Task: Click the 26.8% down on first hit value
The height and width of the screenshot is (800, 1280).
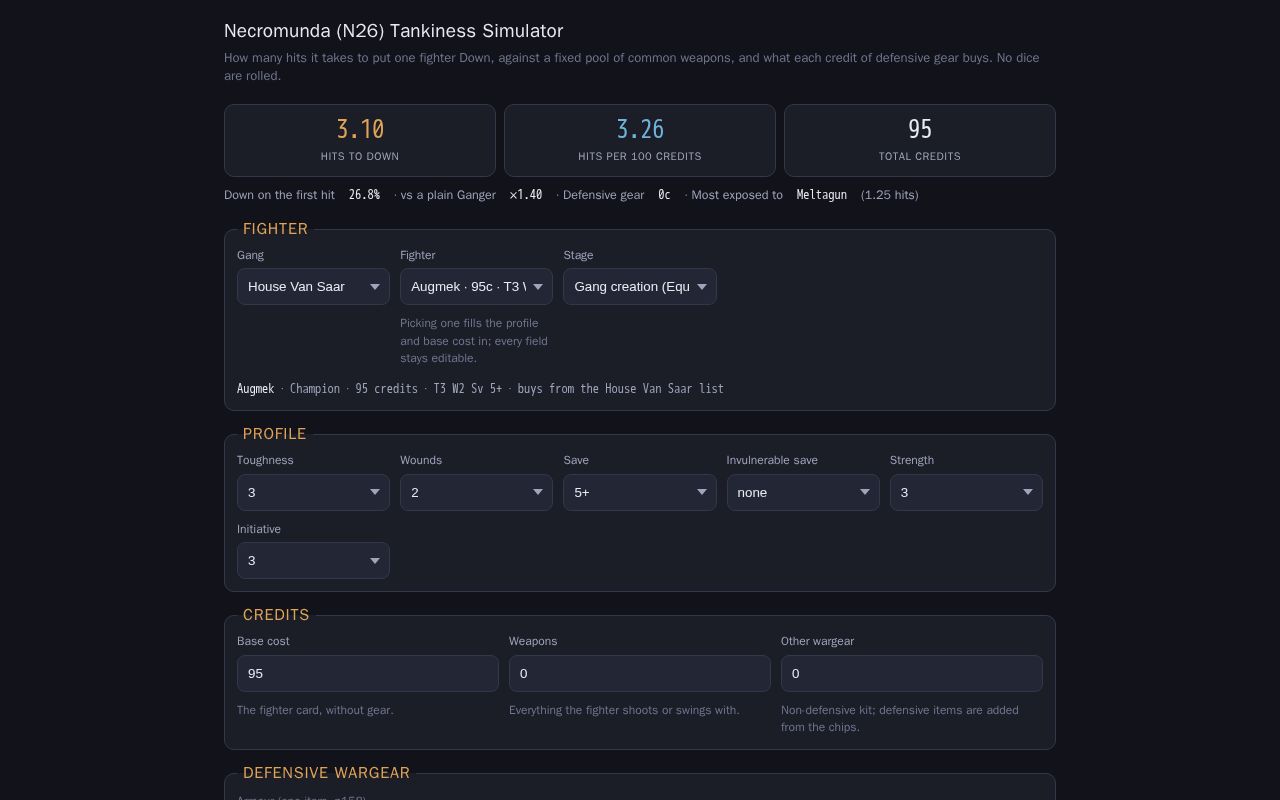Action: [x=364, y=195]
